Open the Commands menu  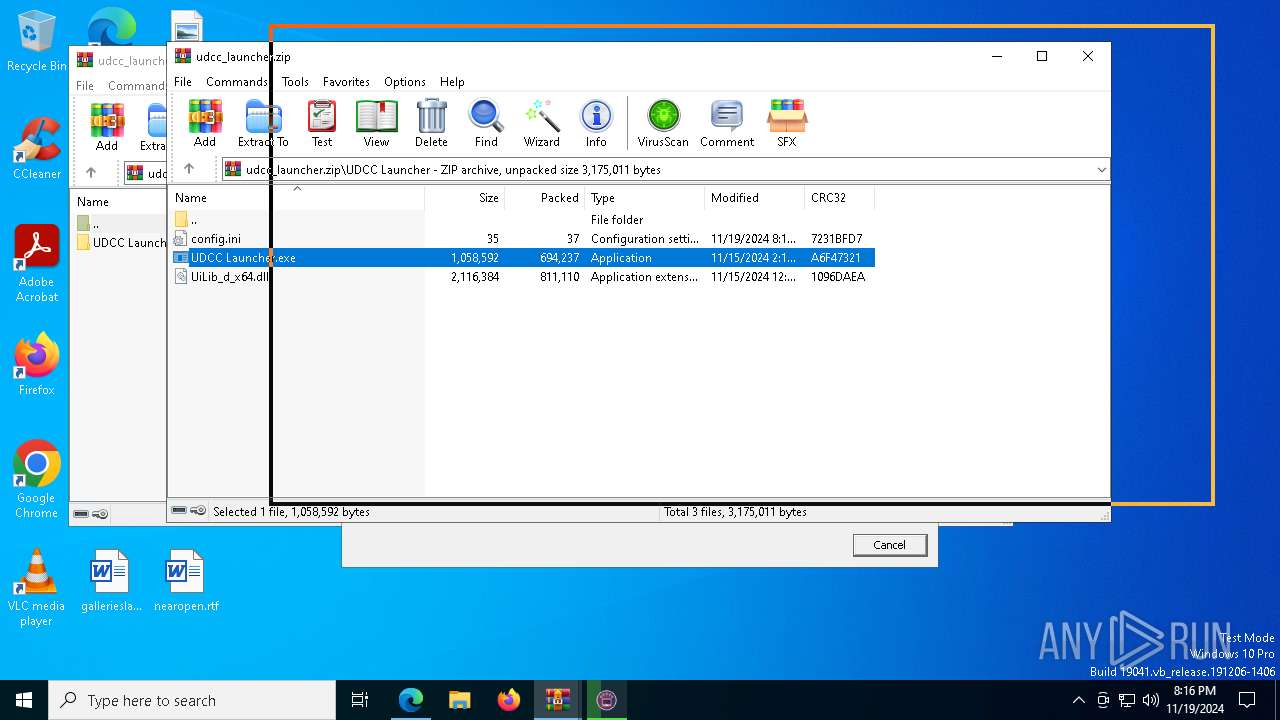[x=237, y=82]
